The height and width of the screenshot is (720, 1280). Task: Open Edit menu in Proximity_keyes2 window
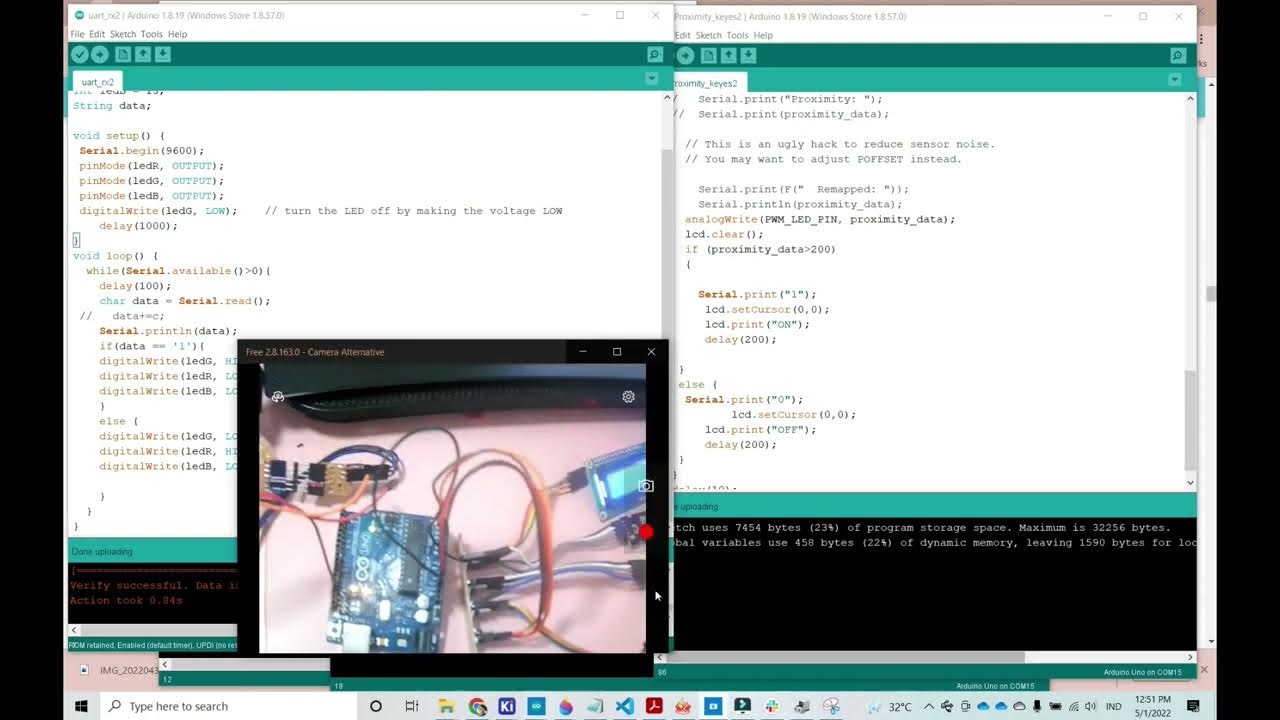(683, 35)
